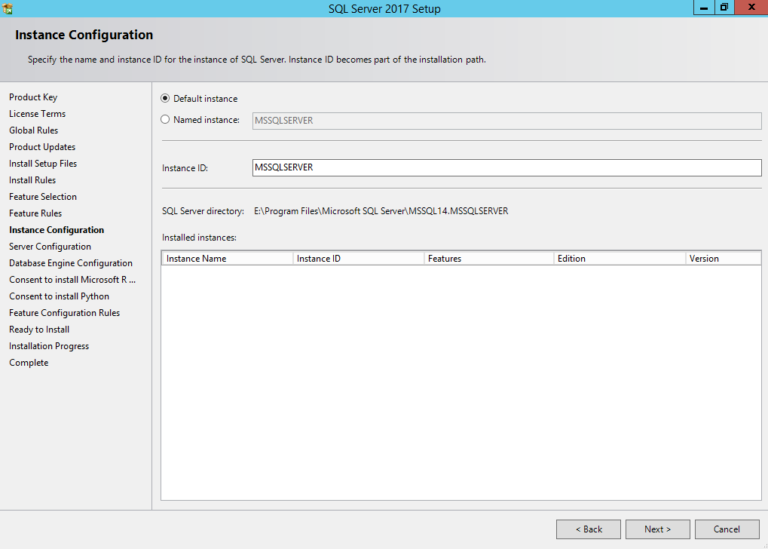Click Feature Rules in the sidebar
The height and width of the screenshot is (549, 768).
coord(35,214)
